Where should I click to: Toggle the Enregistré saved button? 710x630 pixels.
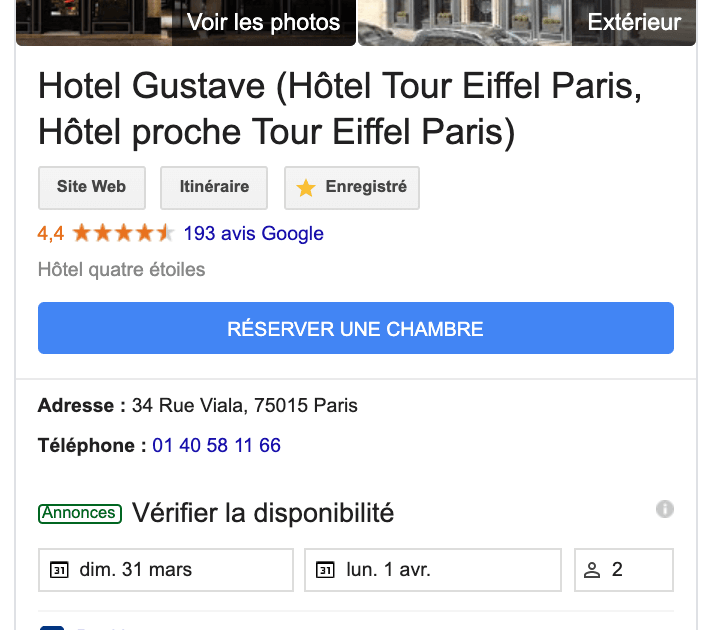point(352,187)
